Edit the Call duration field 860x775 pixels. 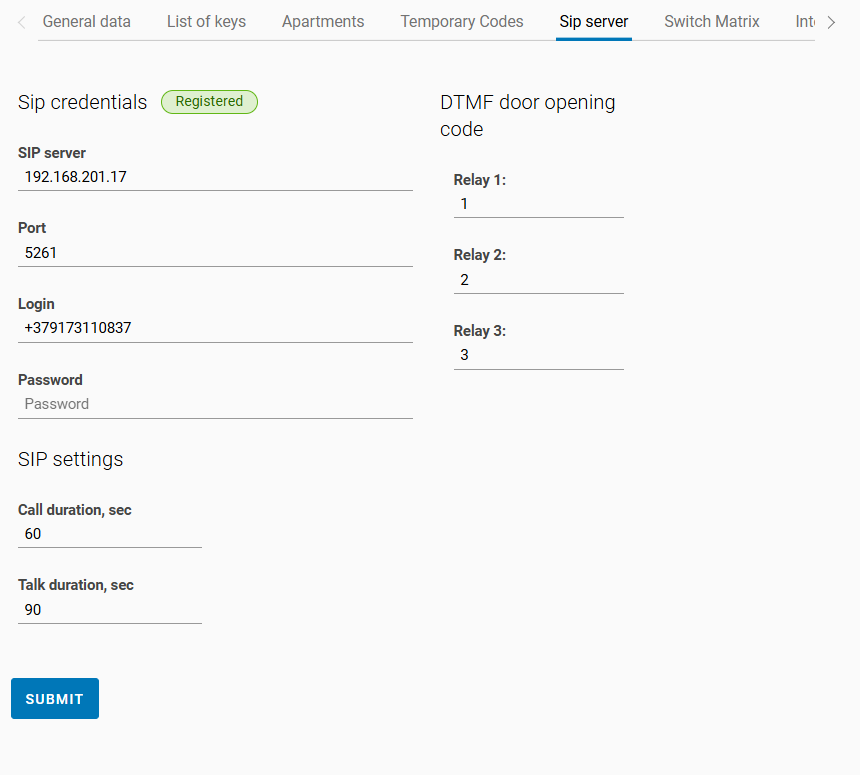(110, 534)
